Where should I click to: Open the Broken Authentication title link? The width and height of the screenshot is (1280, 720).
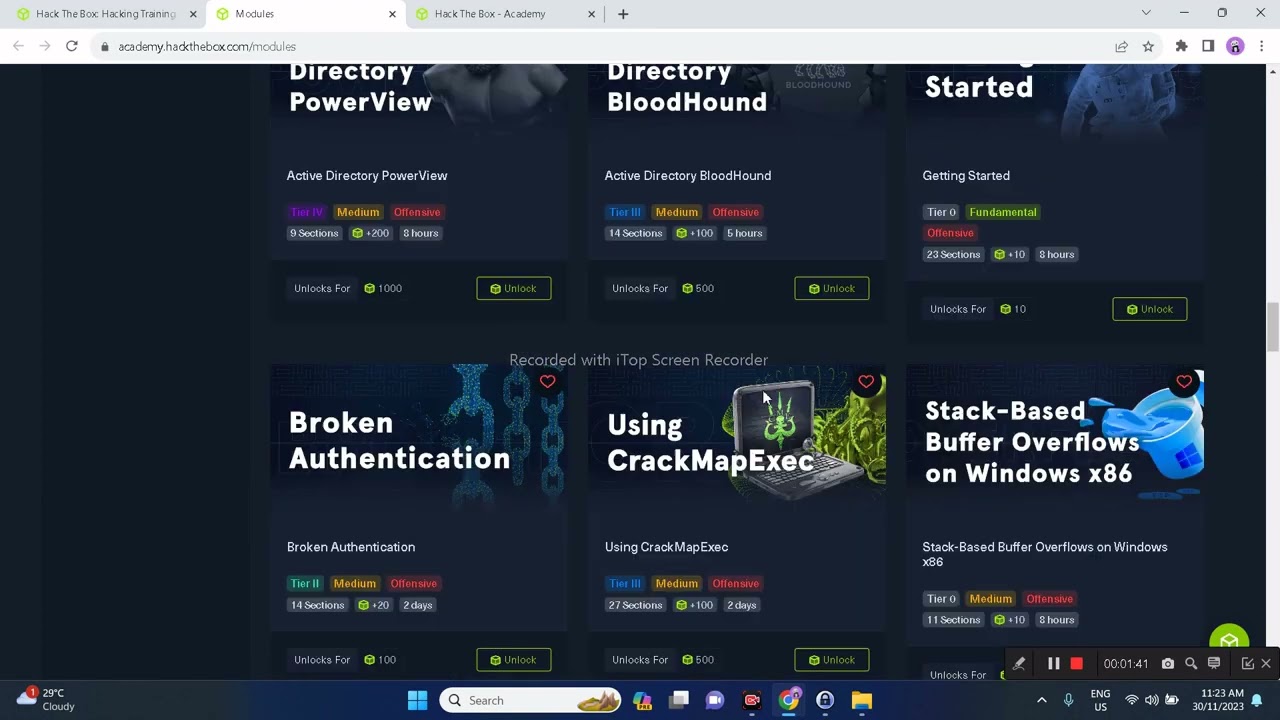click(351, 547)
